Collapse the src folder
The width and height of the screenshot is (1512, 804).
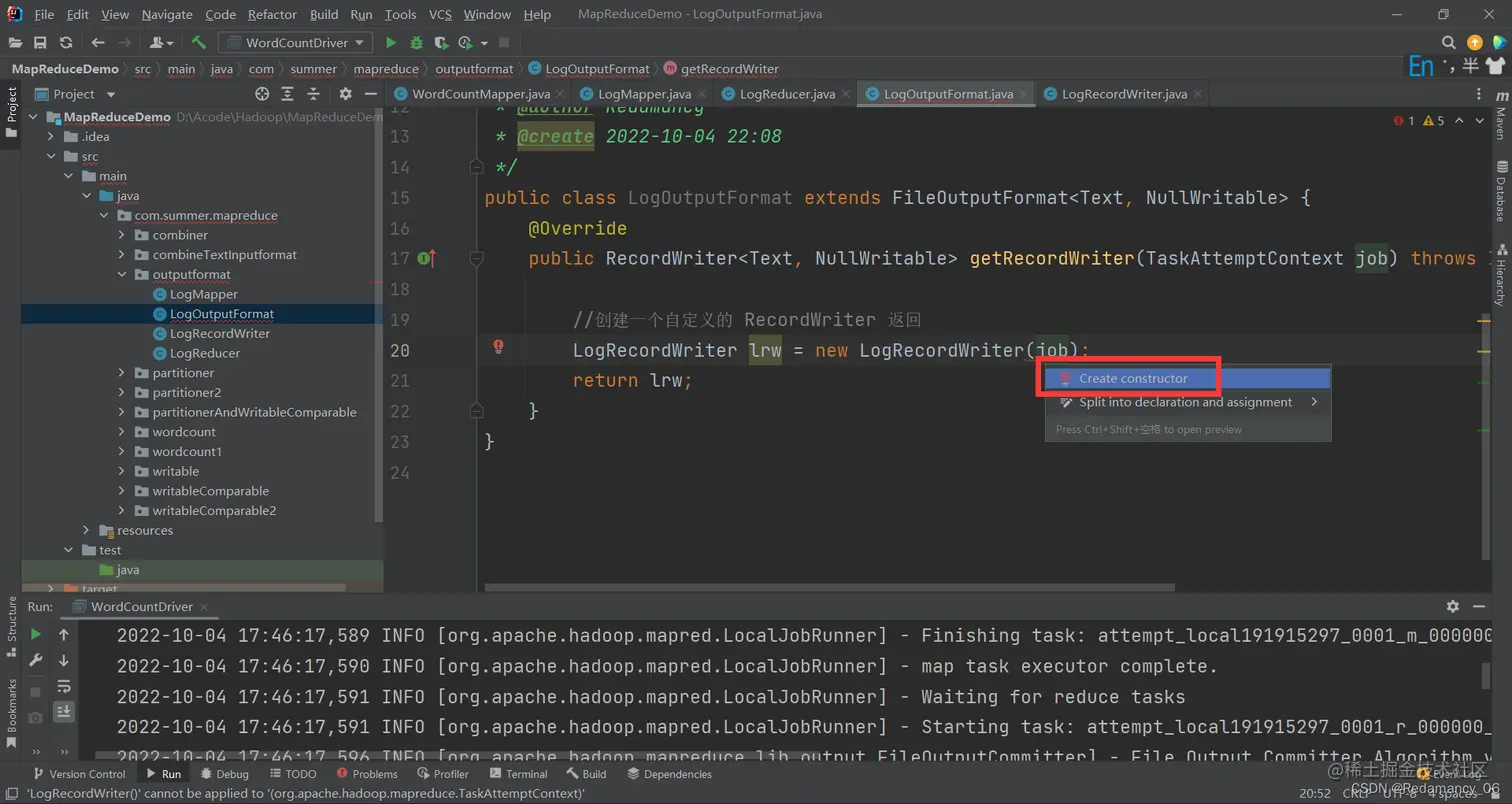point(51,156)
